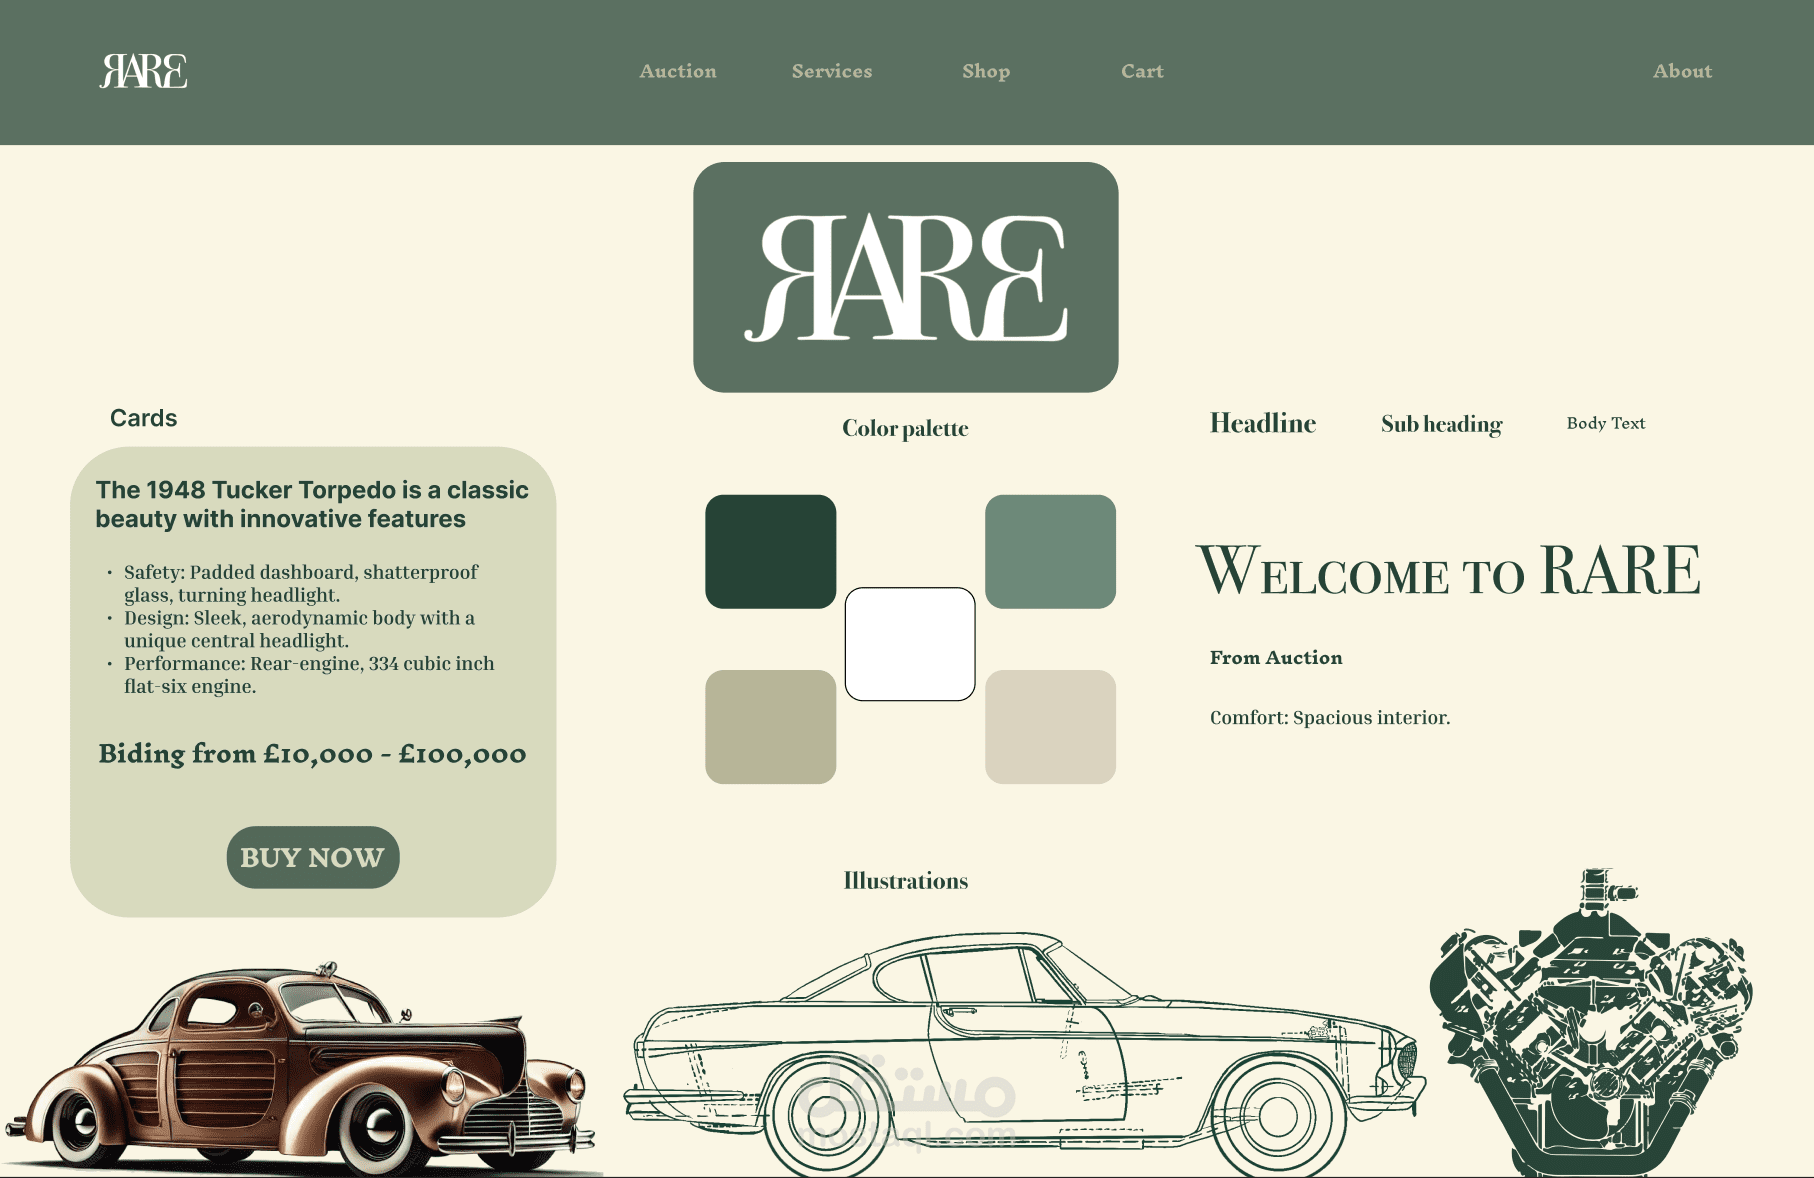
Task: Pick the dark green color swatch
Action: 771,552
